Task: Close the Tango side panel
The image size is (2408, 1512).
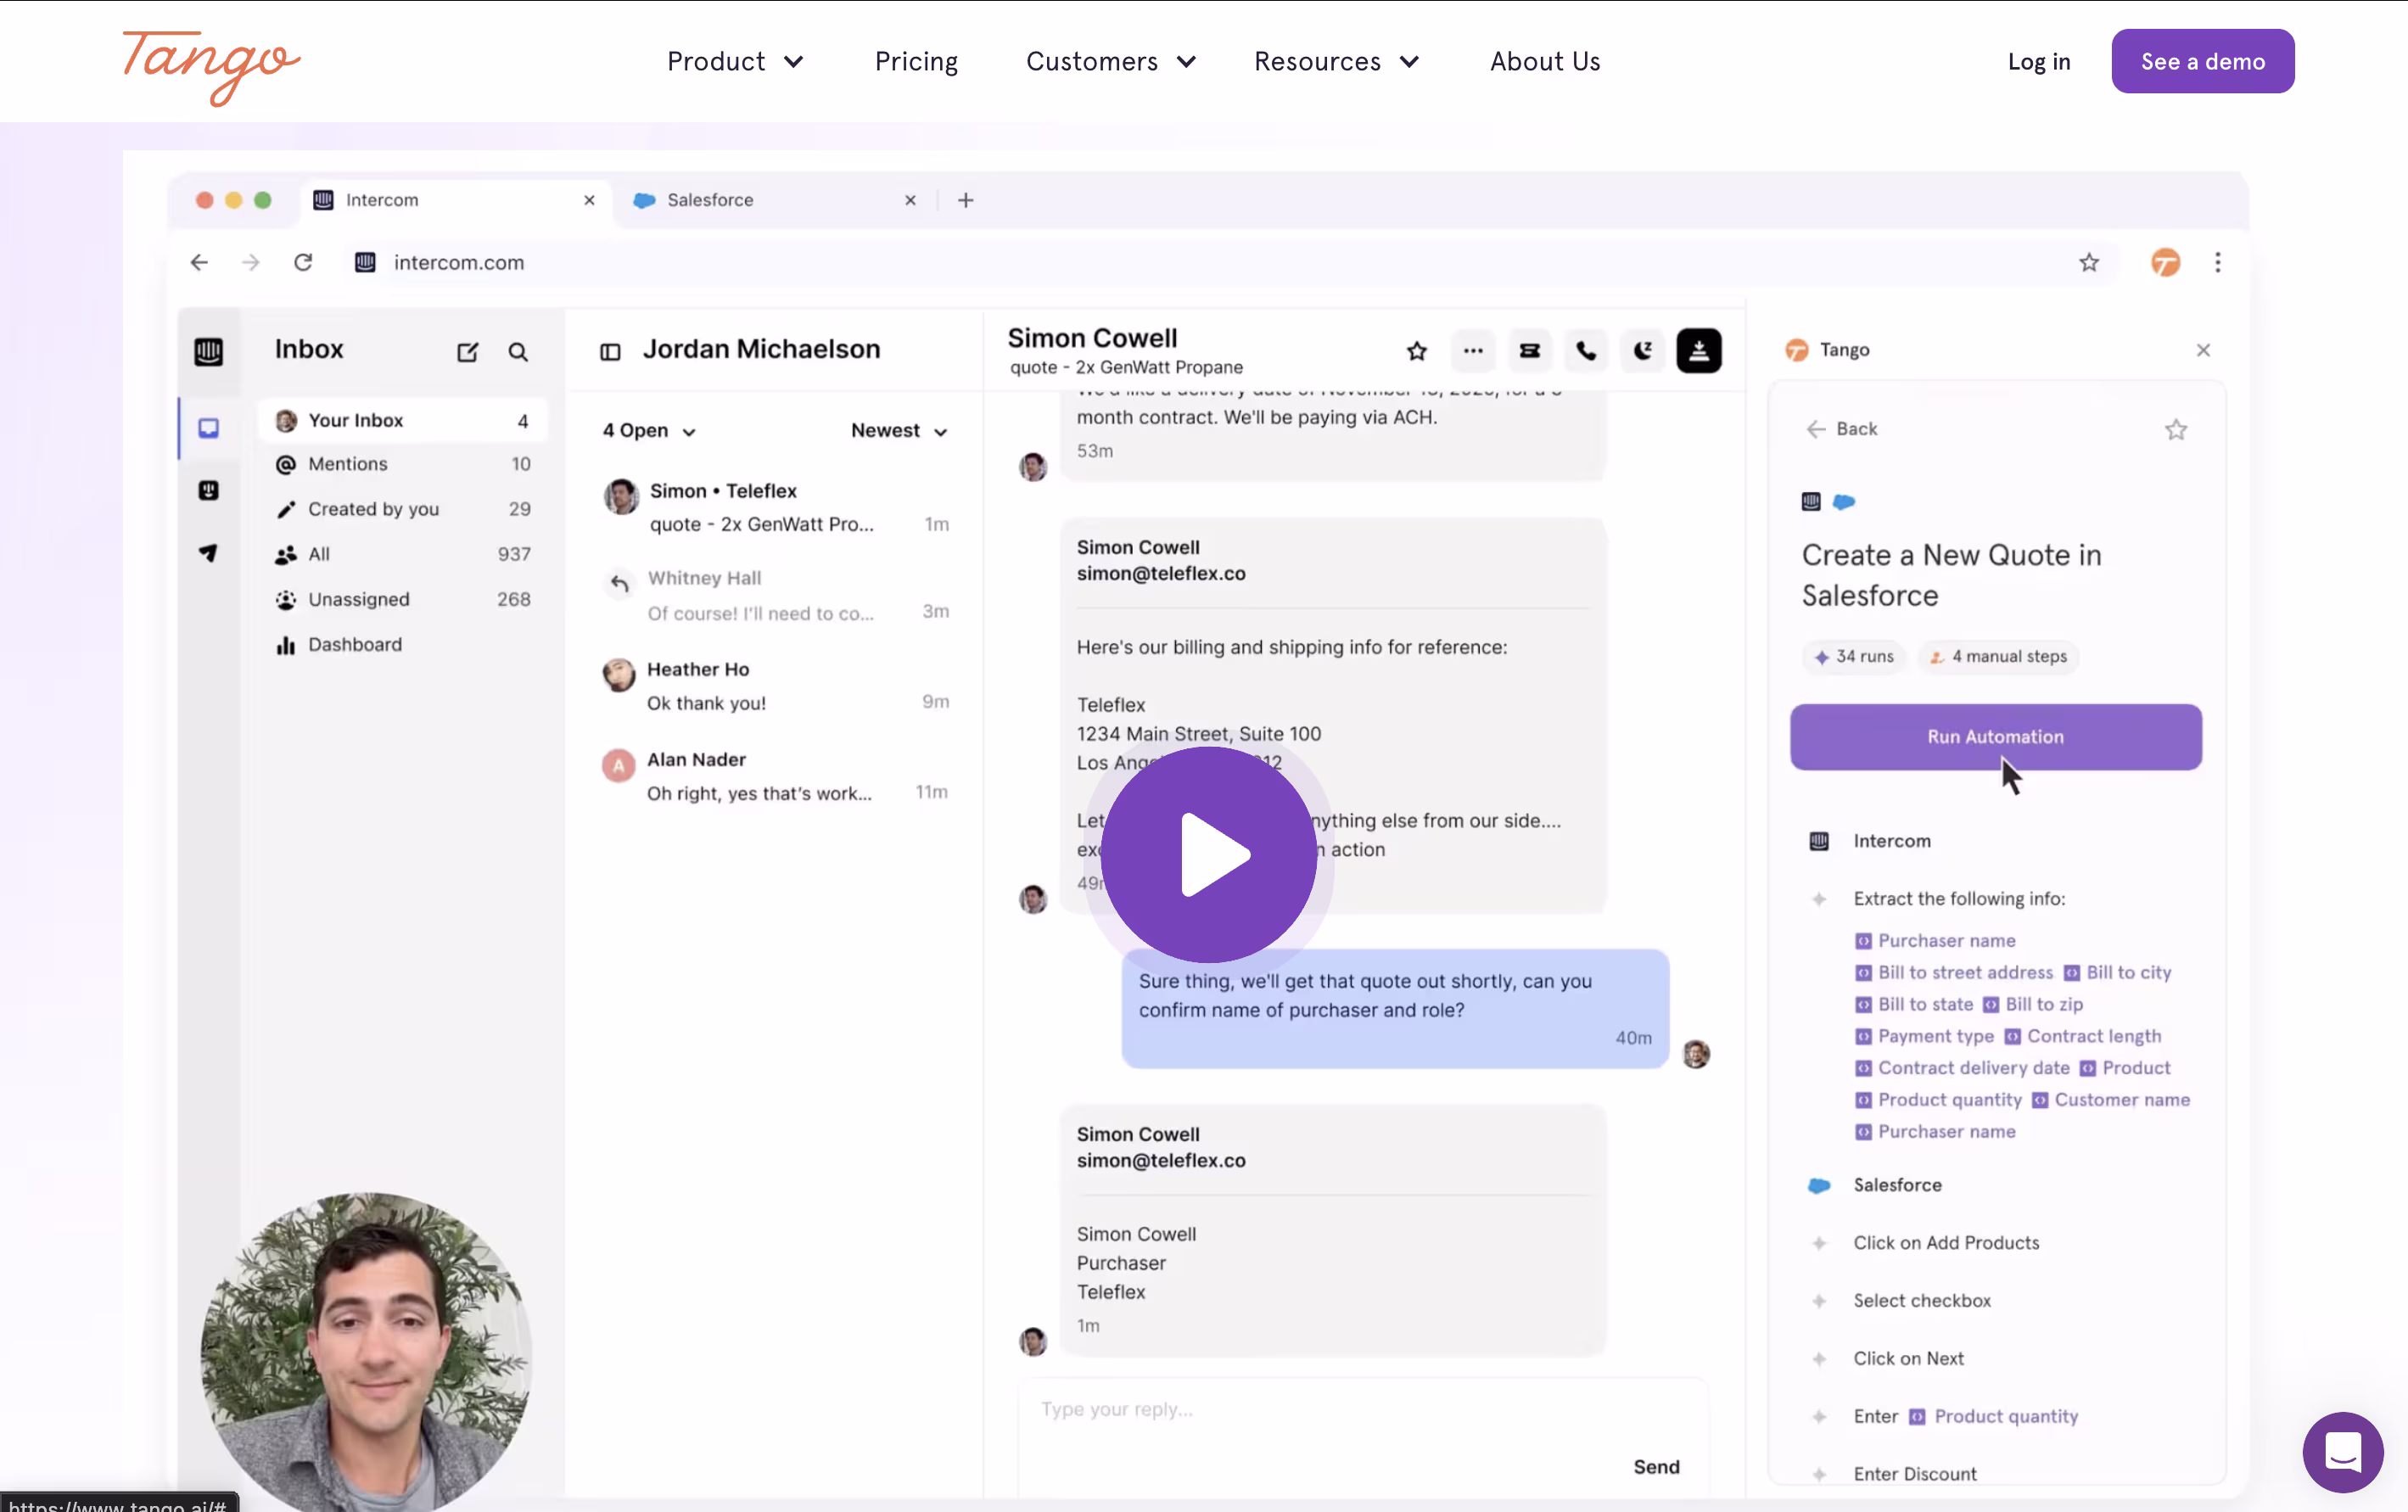Action: click(x=2203, y=350)
